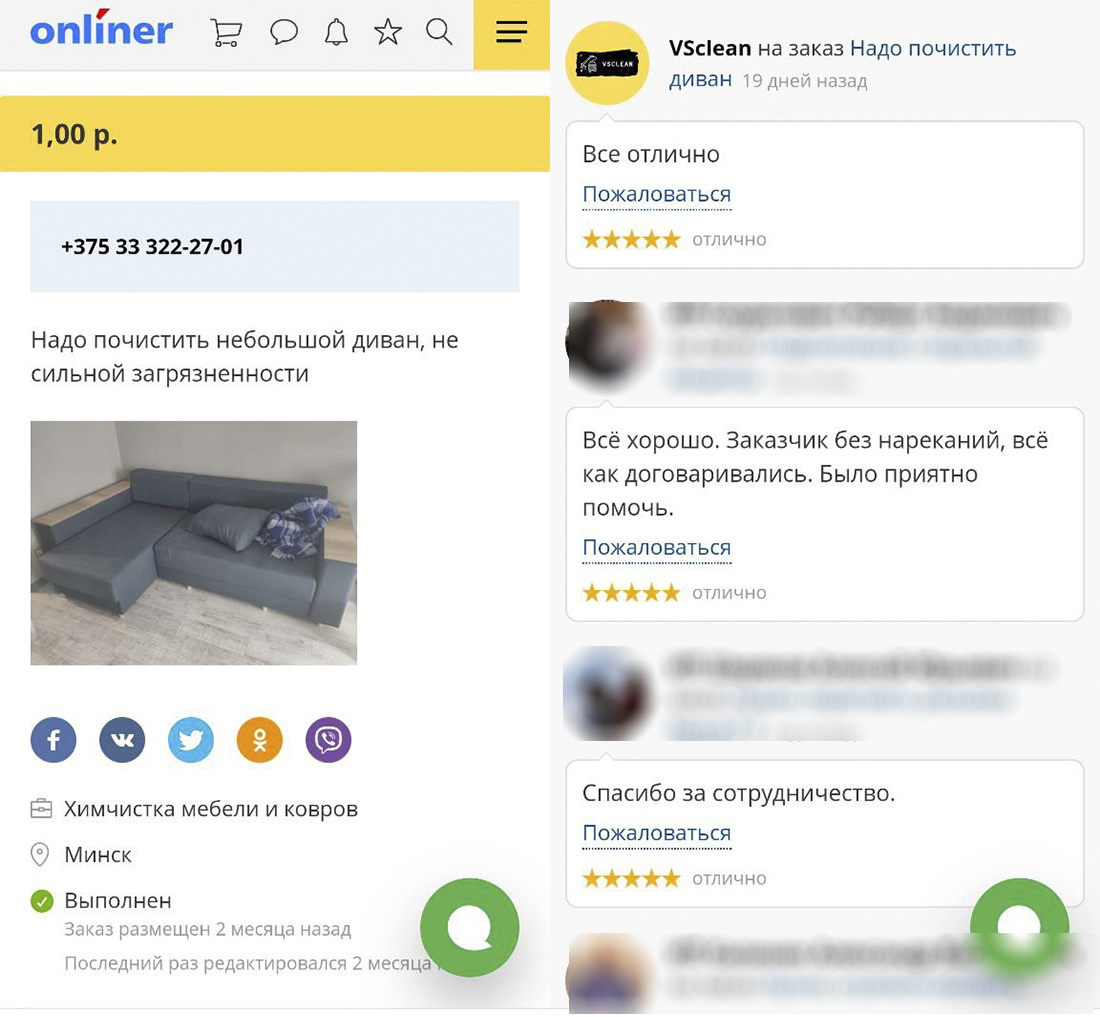The height and width of the screenshot is (1017, 1100).
Task: Open green chat bubble on order page
Action: [469, 927]
